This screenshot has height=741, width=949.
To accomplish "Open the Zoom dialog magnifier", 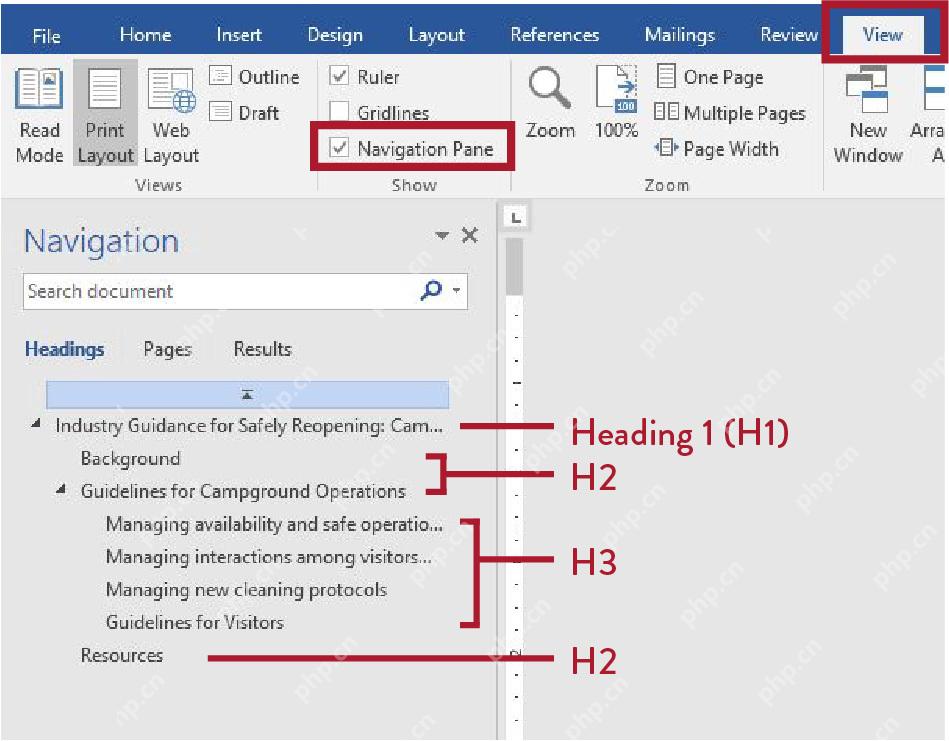I will point(550,103).
